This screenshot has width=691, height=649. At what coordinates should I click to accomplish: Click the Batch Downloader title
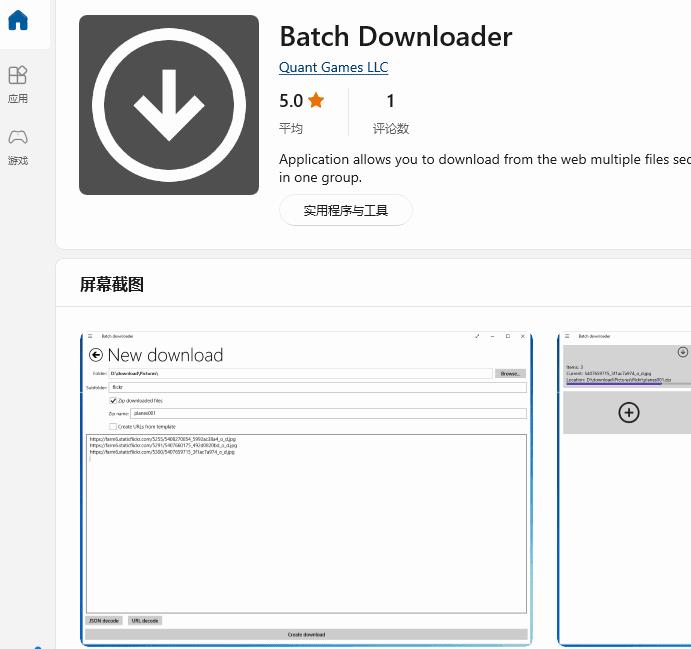coord(396,37)
